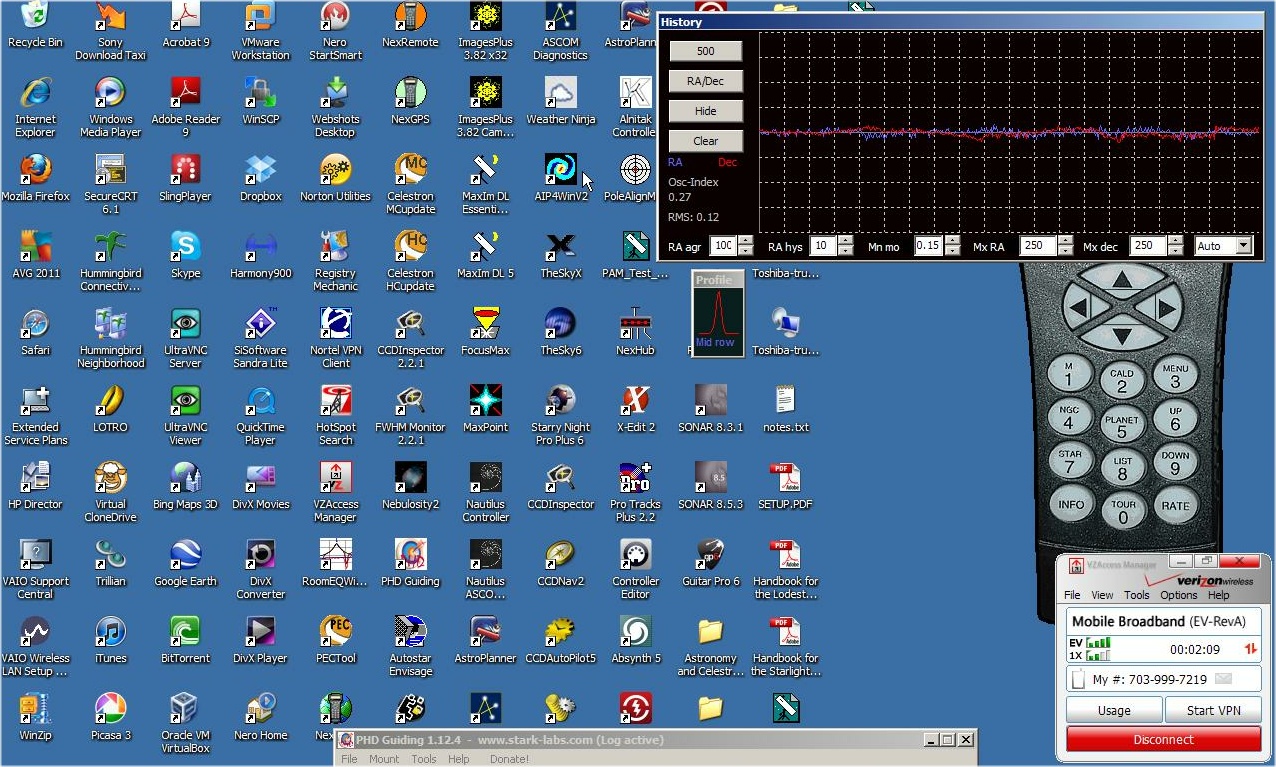Push the TOUR 0 key on hand controller
1276x767 pixels.
[x=1123, y=512]
